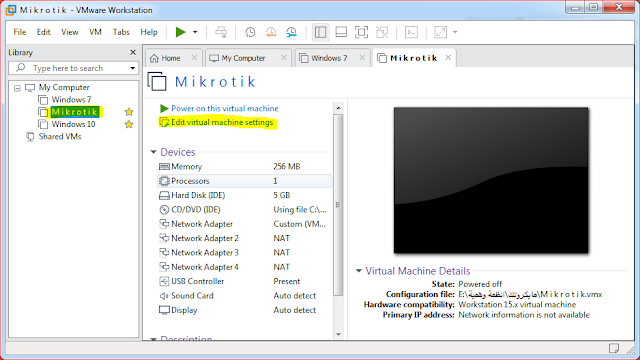Toggle the library sidebar visibility button
This screenshot has height=360, width=640.
point(320,32)
